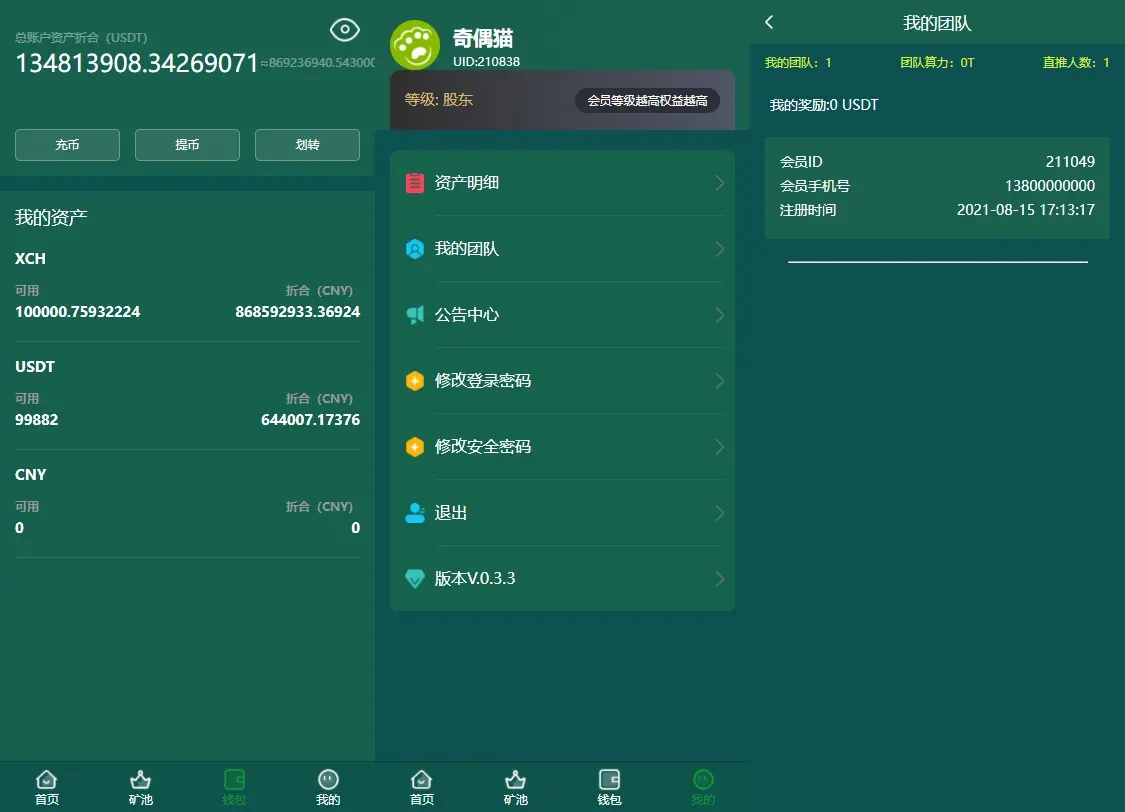Open 钱包 tab in the profile screen's bottom bar
1125x812 pixels.
[x=609, y=787]
